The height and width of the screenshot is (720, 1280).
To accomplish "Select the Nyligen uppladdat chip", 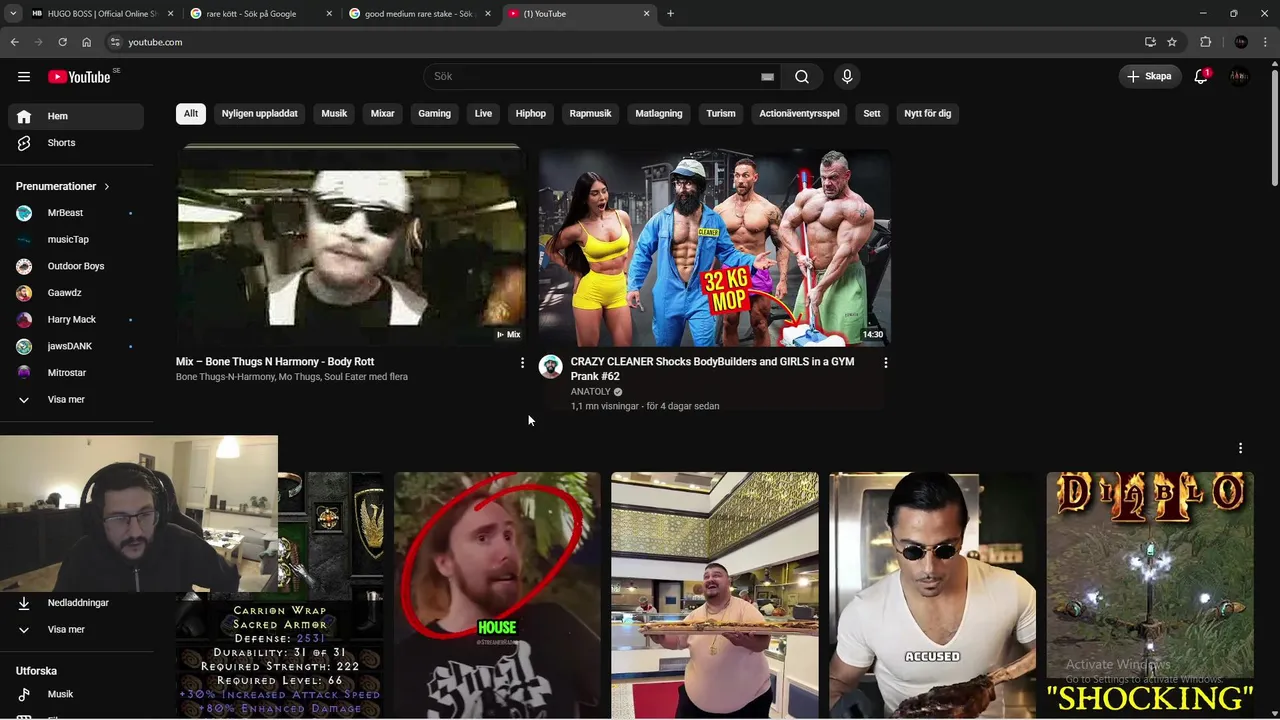I will [260, 114].
